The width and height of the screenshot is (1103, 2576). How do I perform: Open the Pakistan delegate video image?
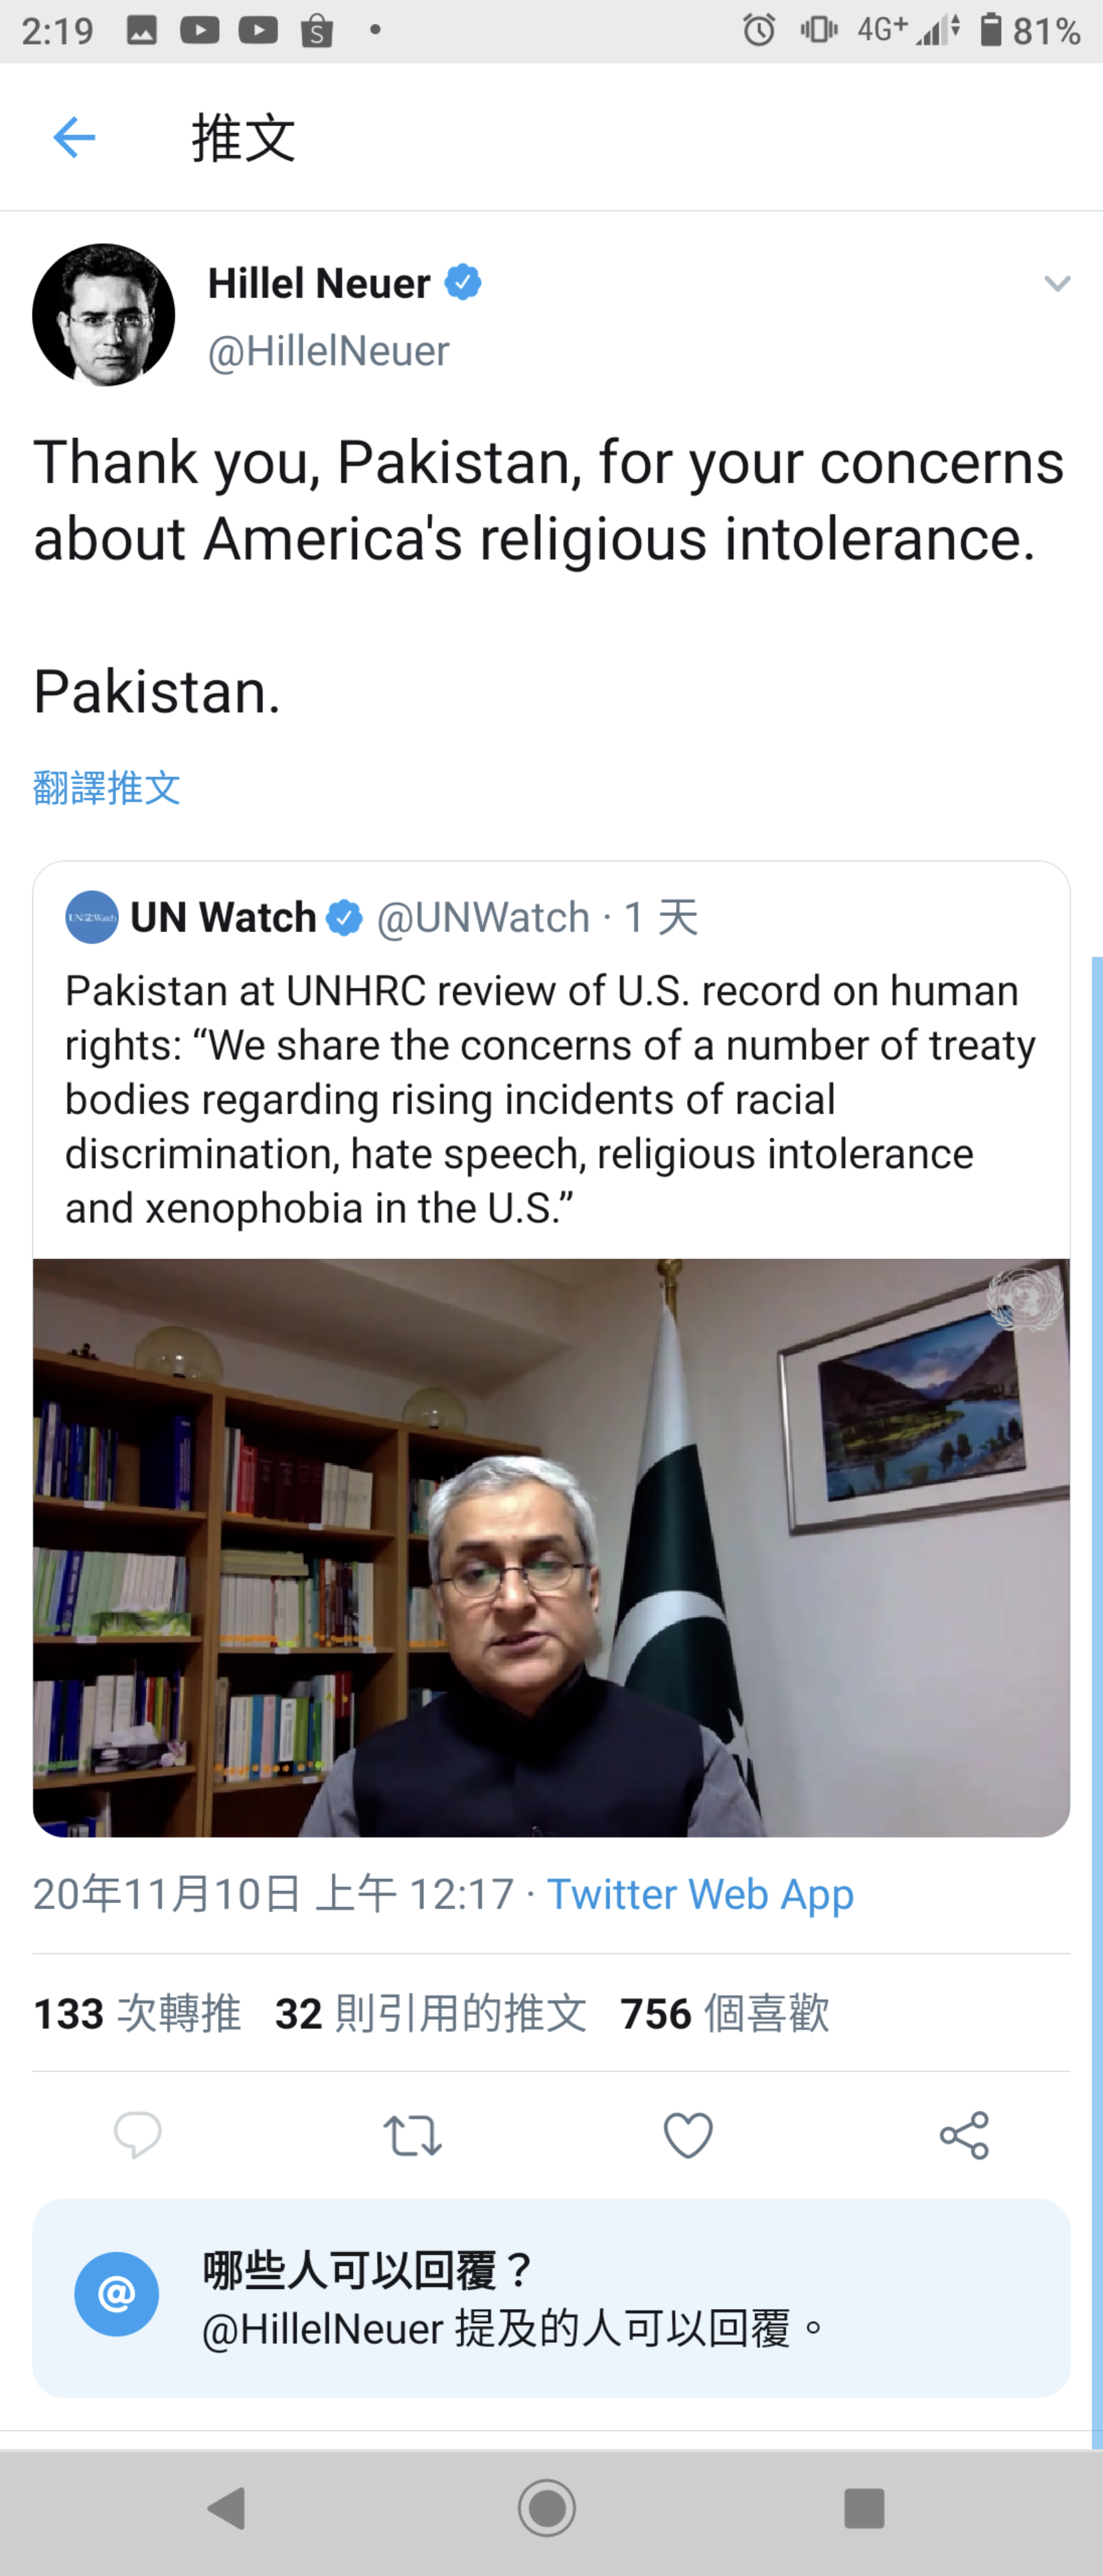[551, 1547]
